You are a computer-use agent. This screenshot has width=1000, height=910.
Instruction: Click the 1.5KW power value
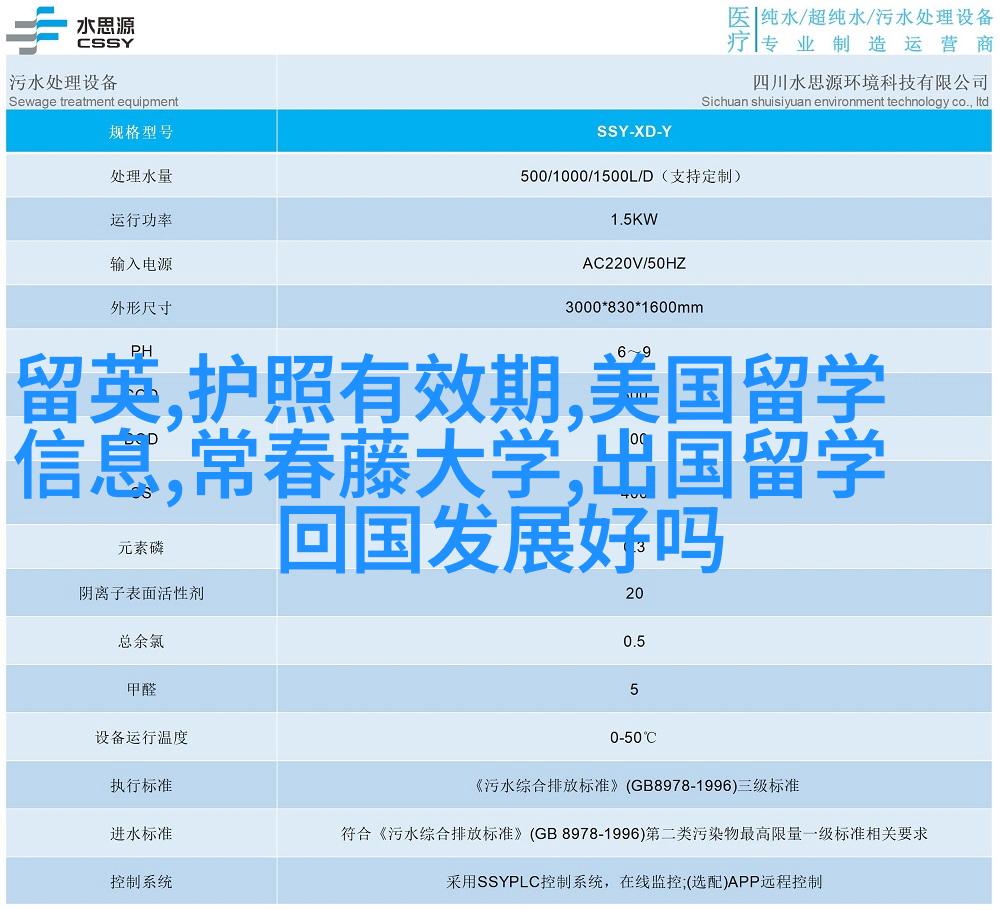(x=634, y=219)
